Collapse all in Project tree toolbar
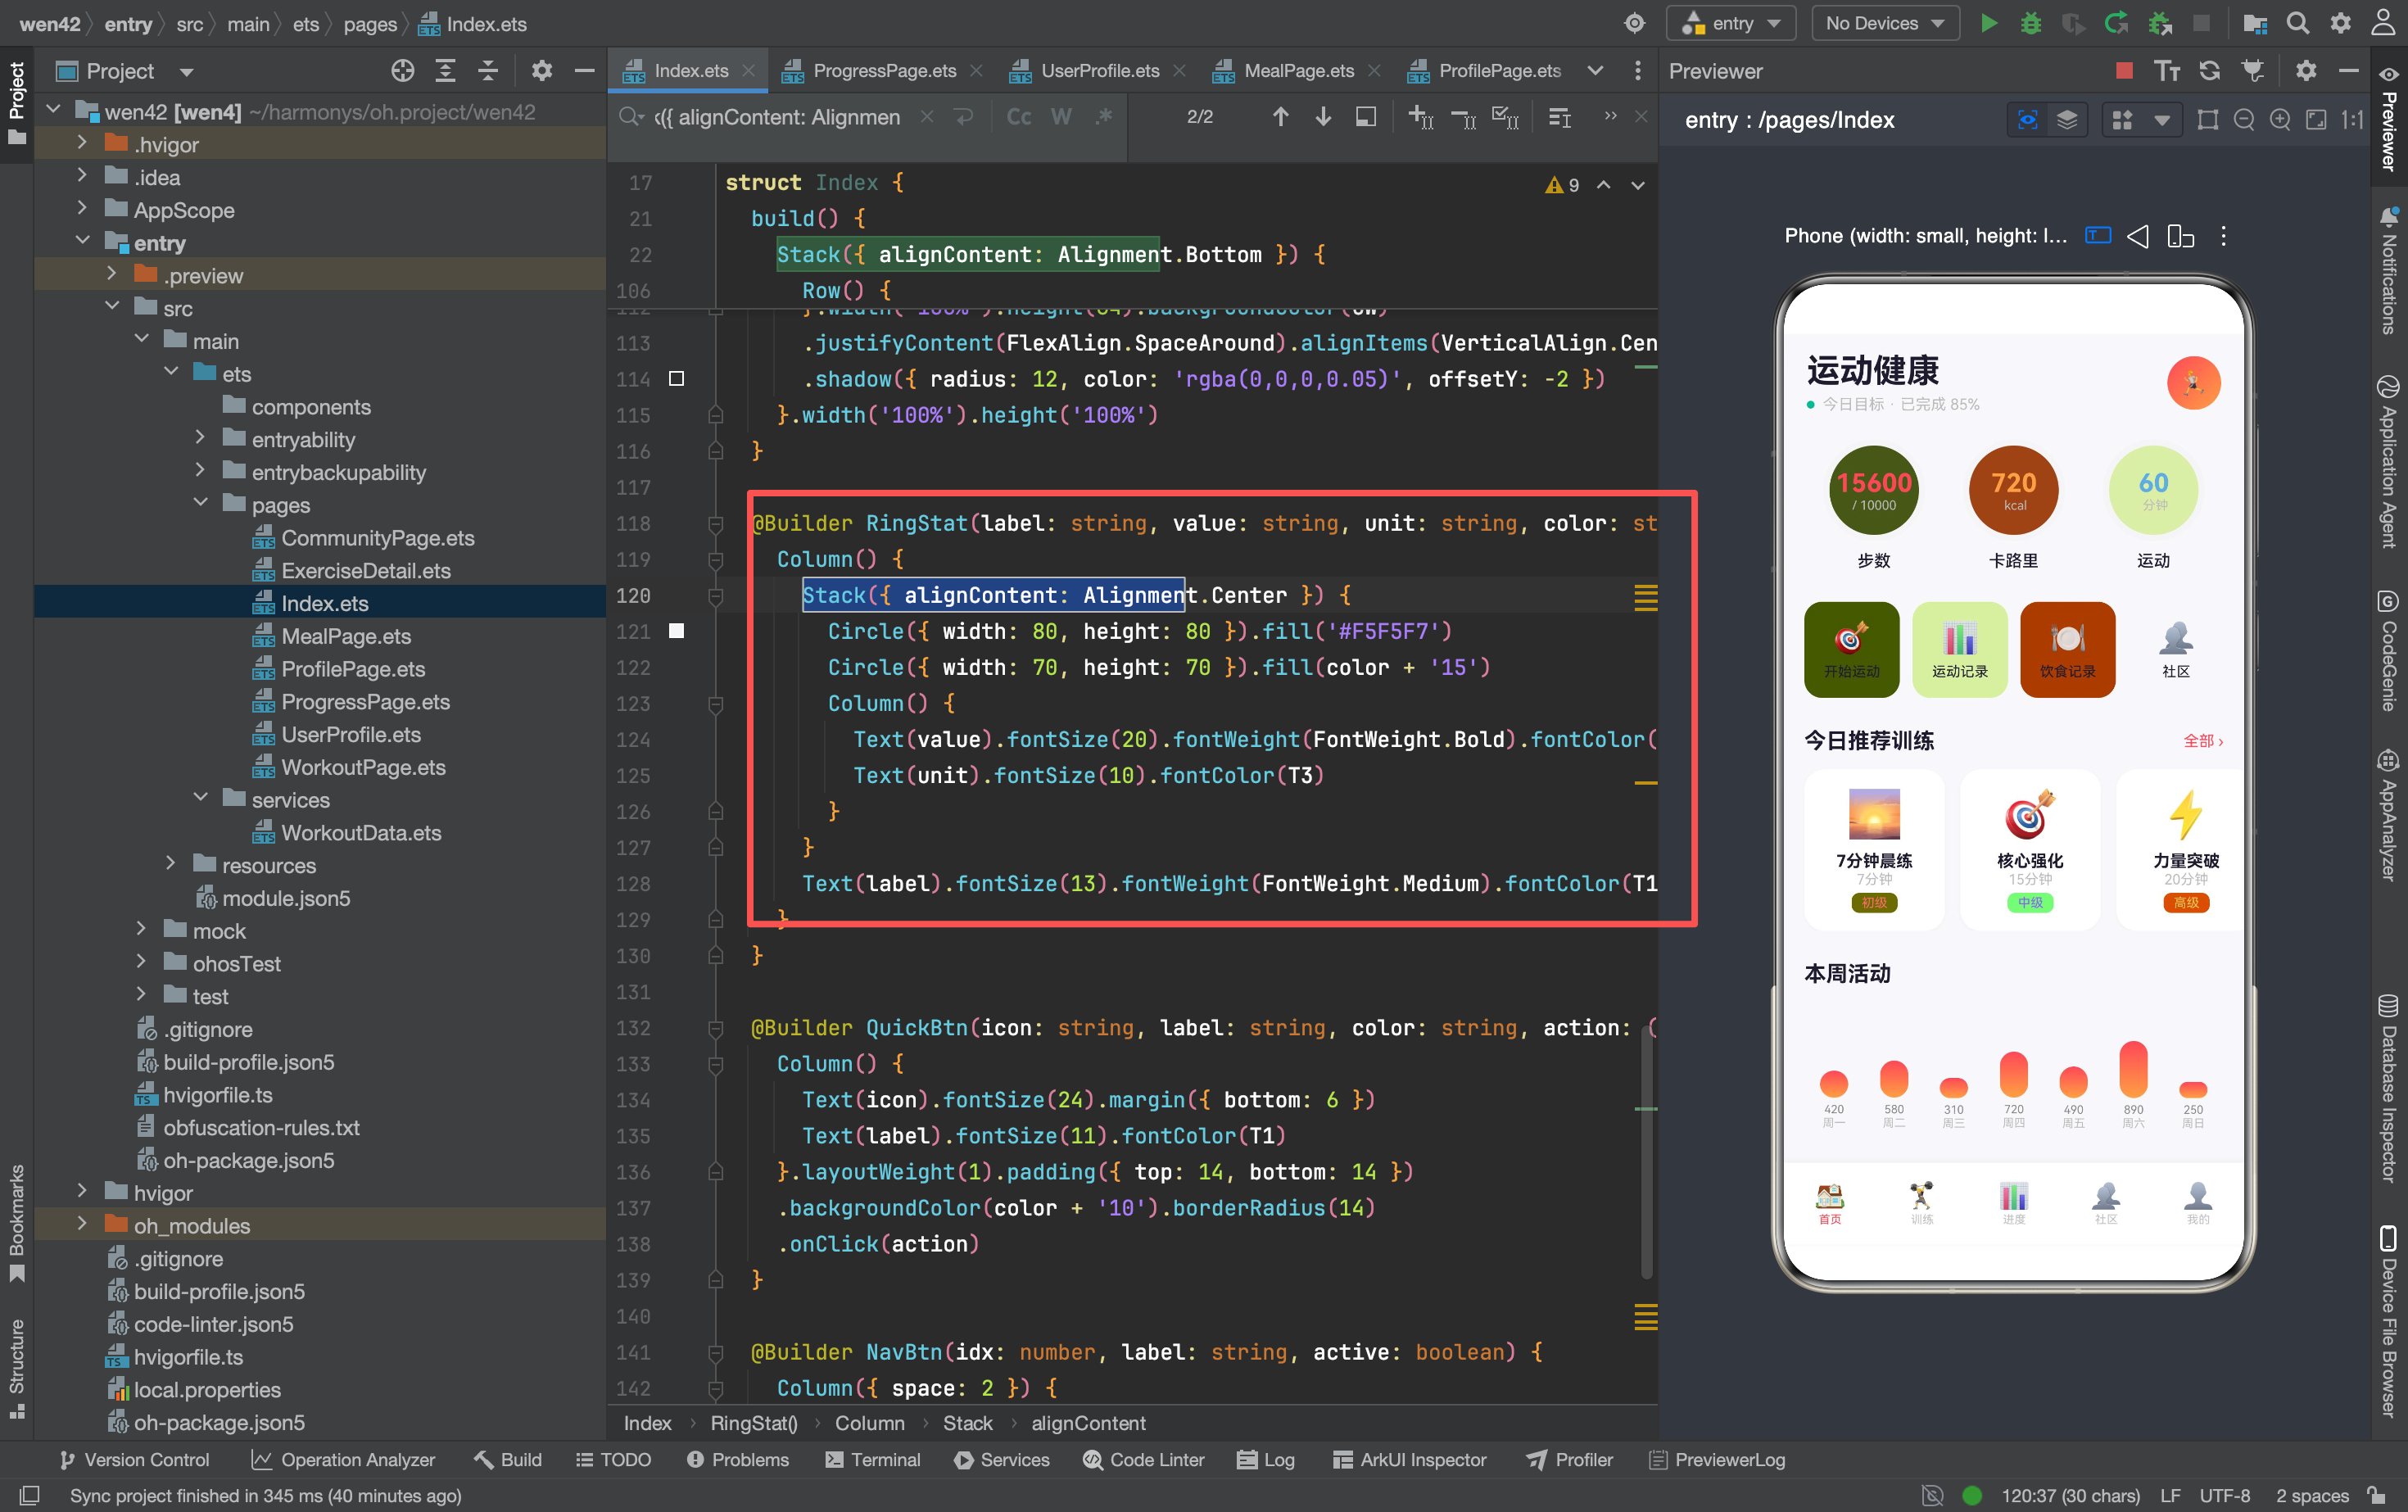The height and width of the screenshot is (1512, 2408). coord(487,71)
